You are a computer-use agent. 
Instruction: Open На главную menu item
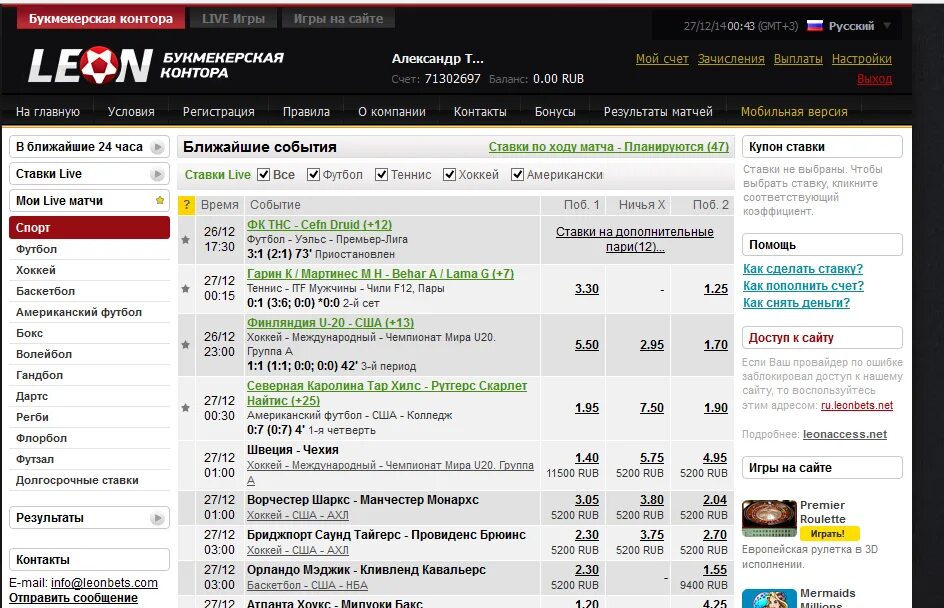[x=48, y=111]
